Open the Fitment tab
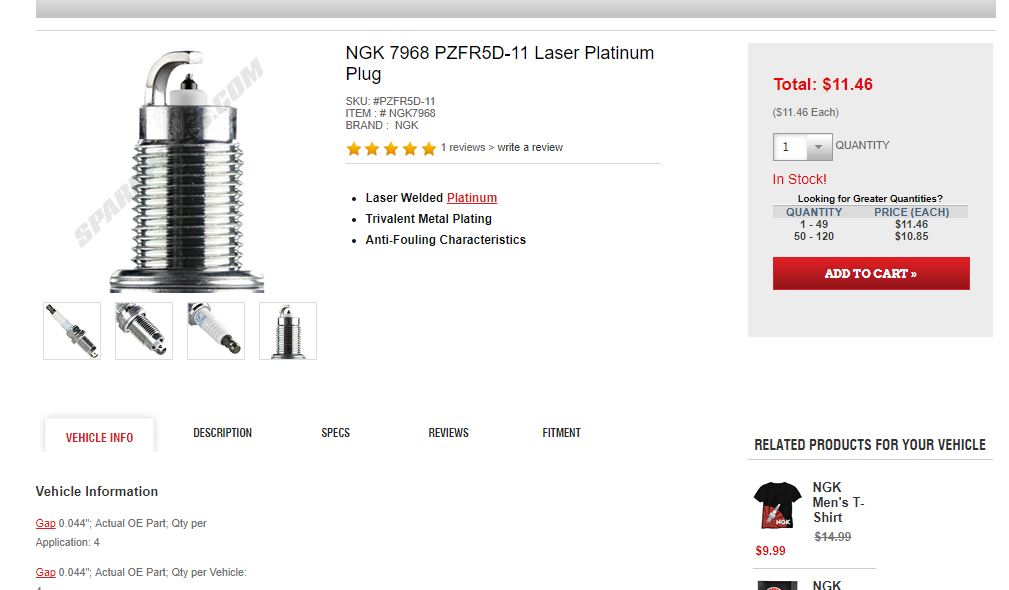The image size is (1009, 590). pos(561,433)
